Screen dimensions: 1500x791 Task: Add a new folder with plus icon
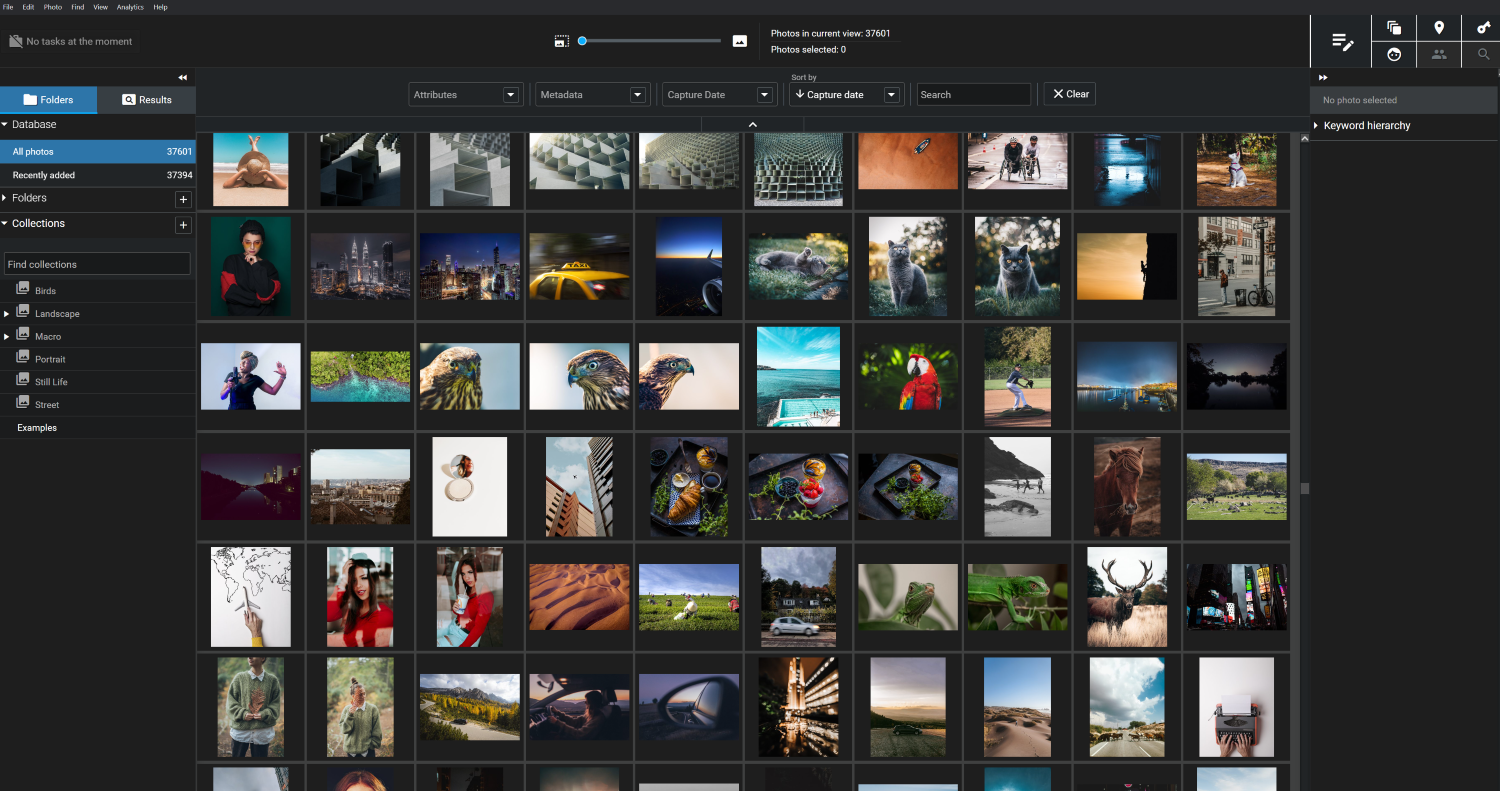click(183, 199)
